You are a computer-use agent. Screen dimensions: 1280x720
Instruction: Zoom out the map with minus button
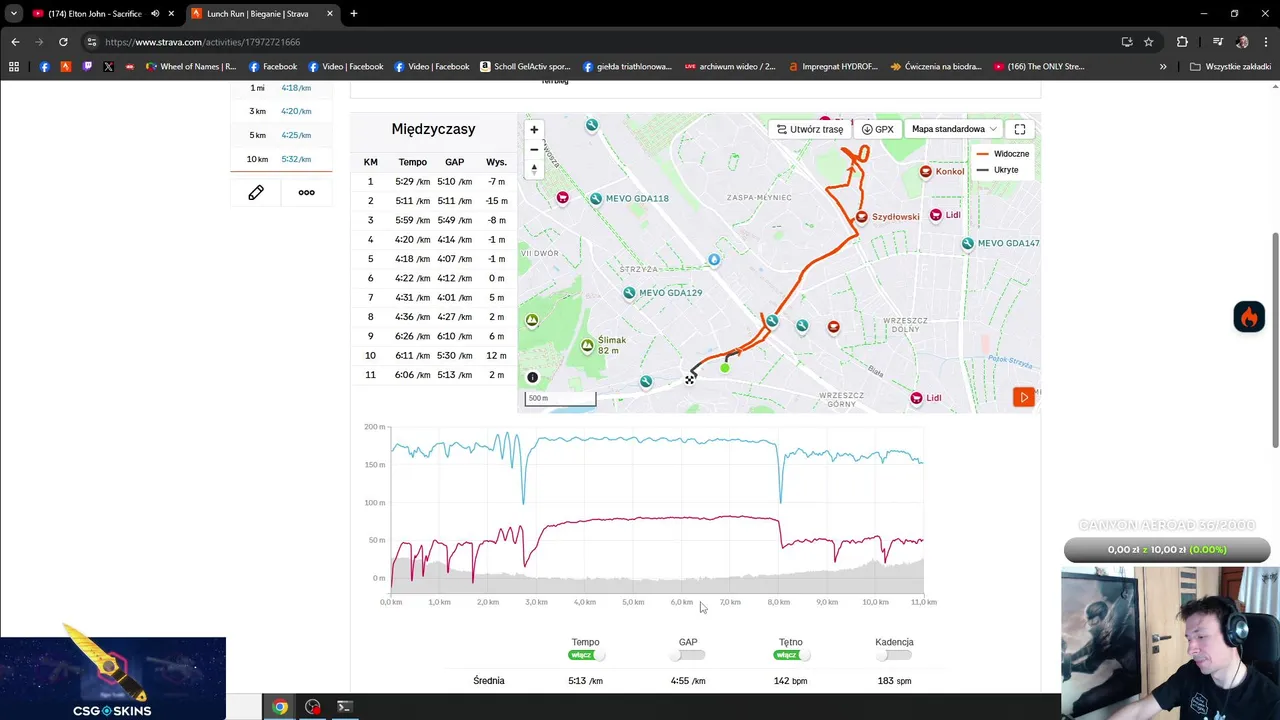tap(534, 149)
